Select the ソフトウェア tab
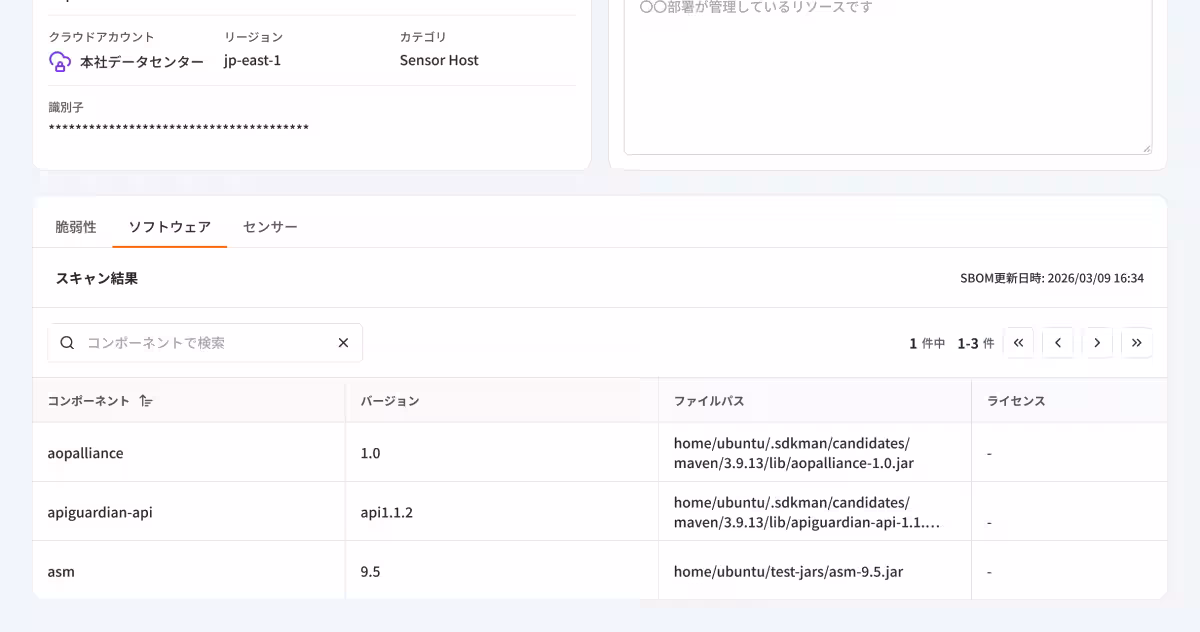Screen dimensions: 1200x632 point(169,226)
